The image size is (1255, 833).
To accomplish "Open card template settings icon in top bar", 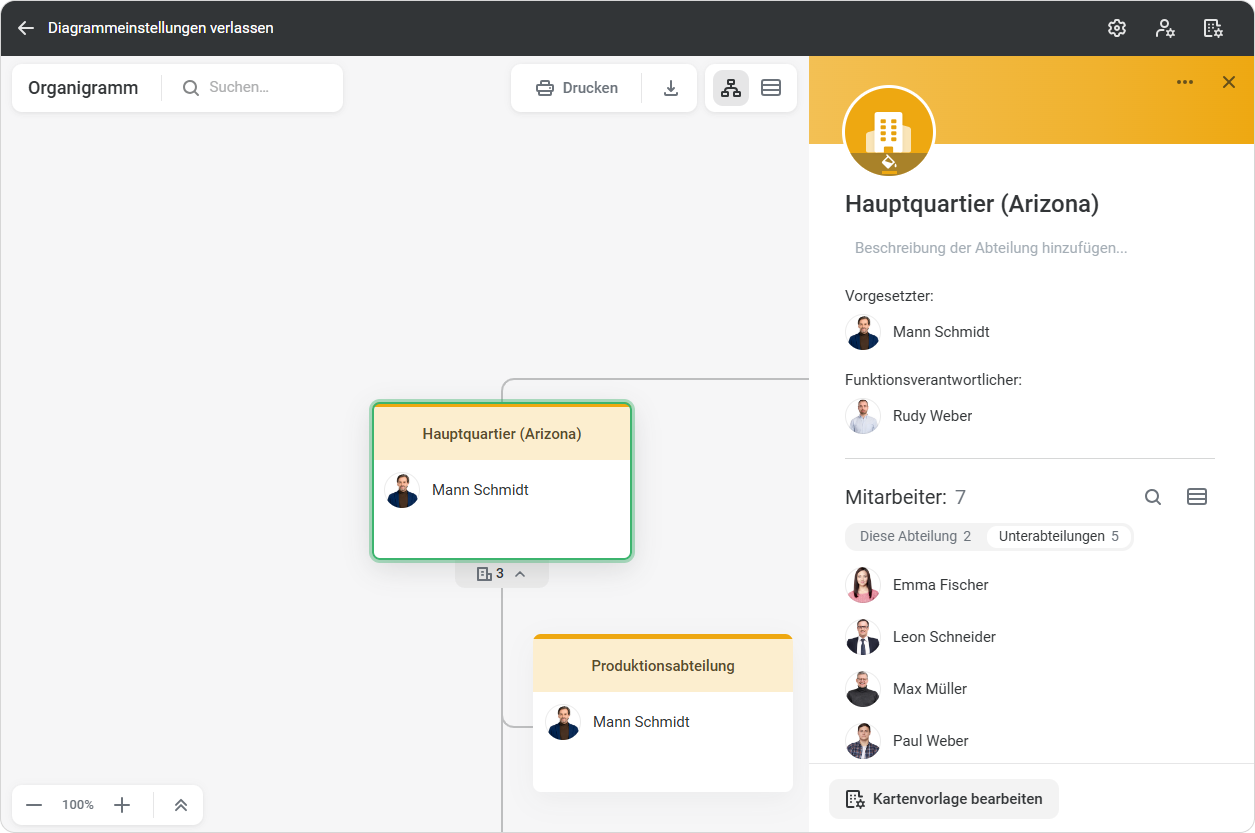I will click(1213, 28).
